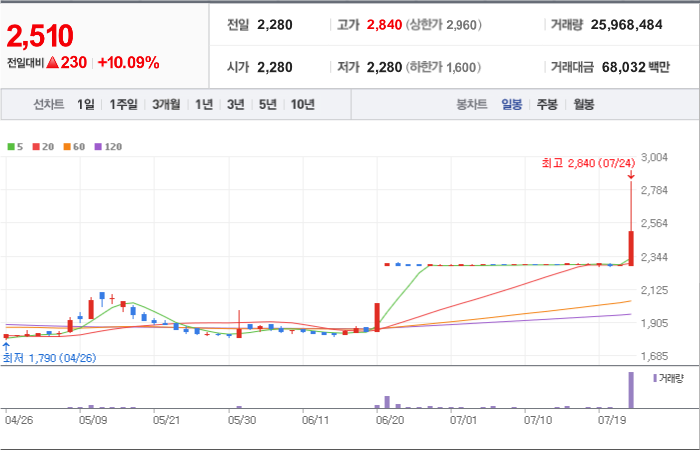Show the 3년 line chart
The width and height of the screenshot is (700, 450).
pyautogui.click(x=236, y=104)
